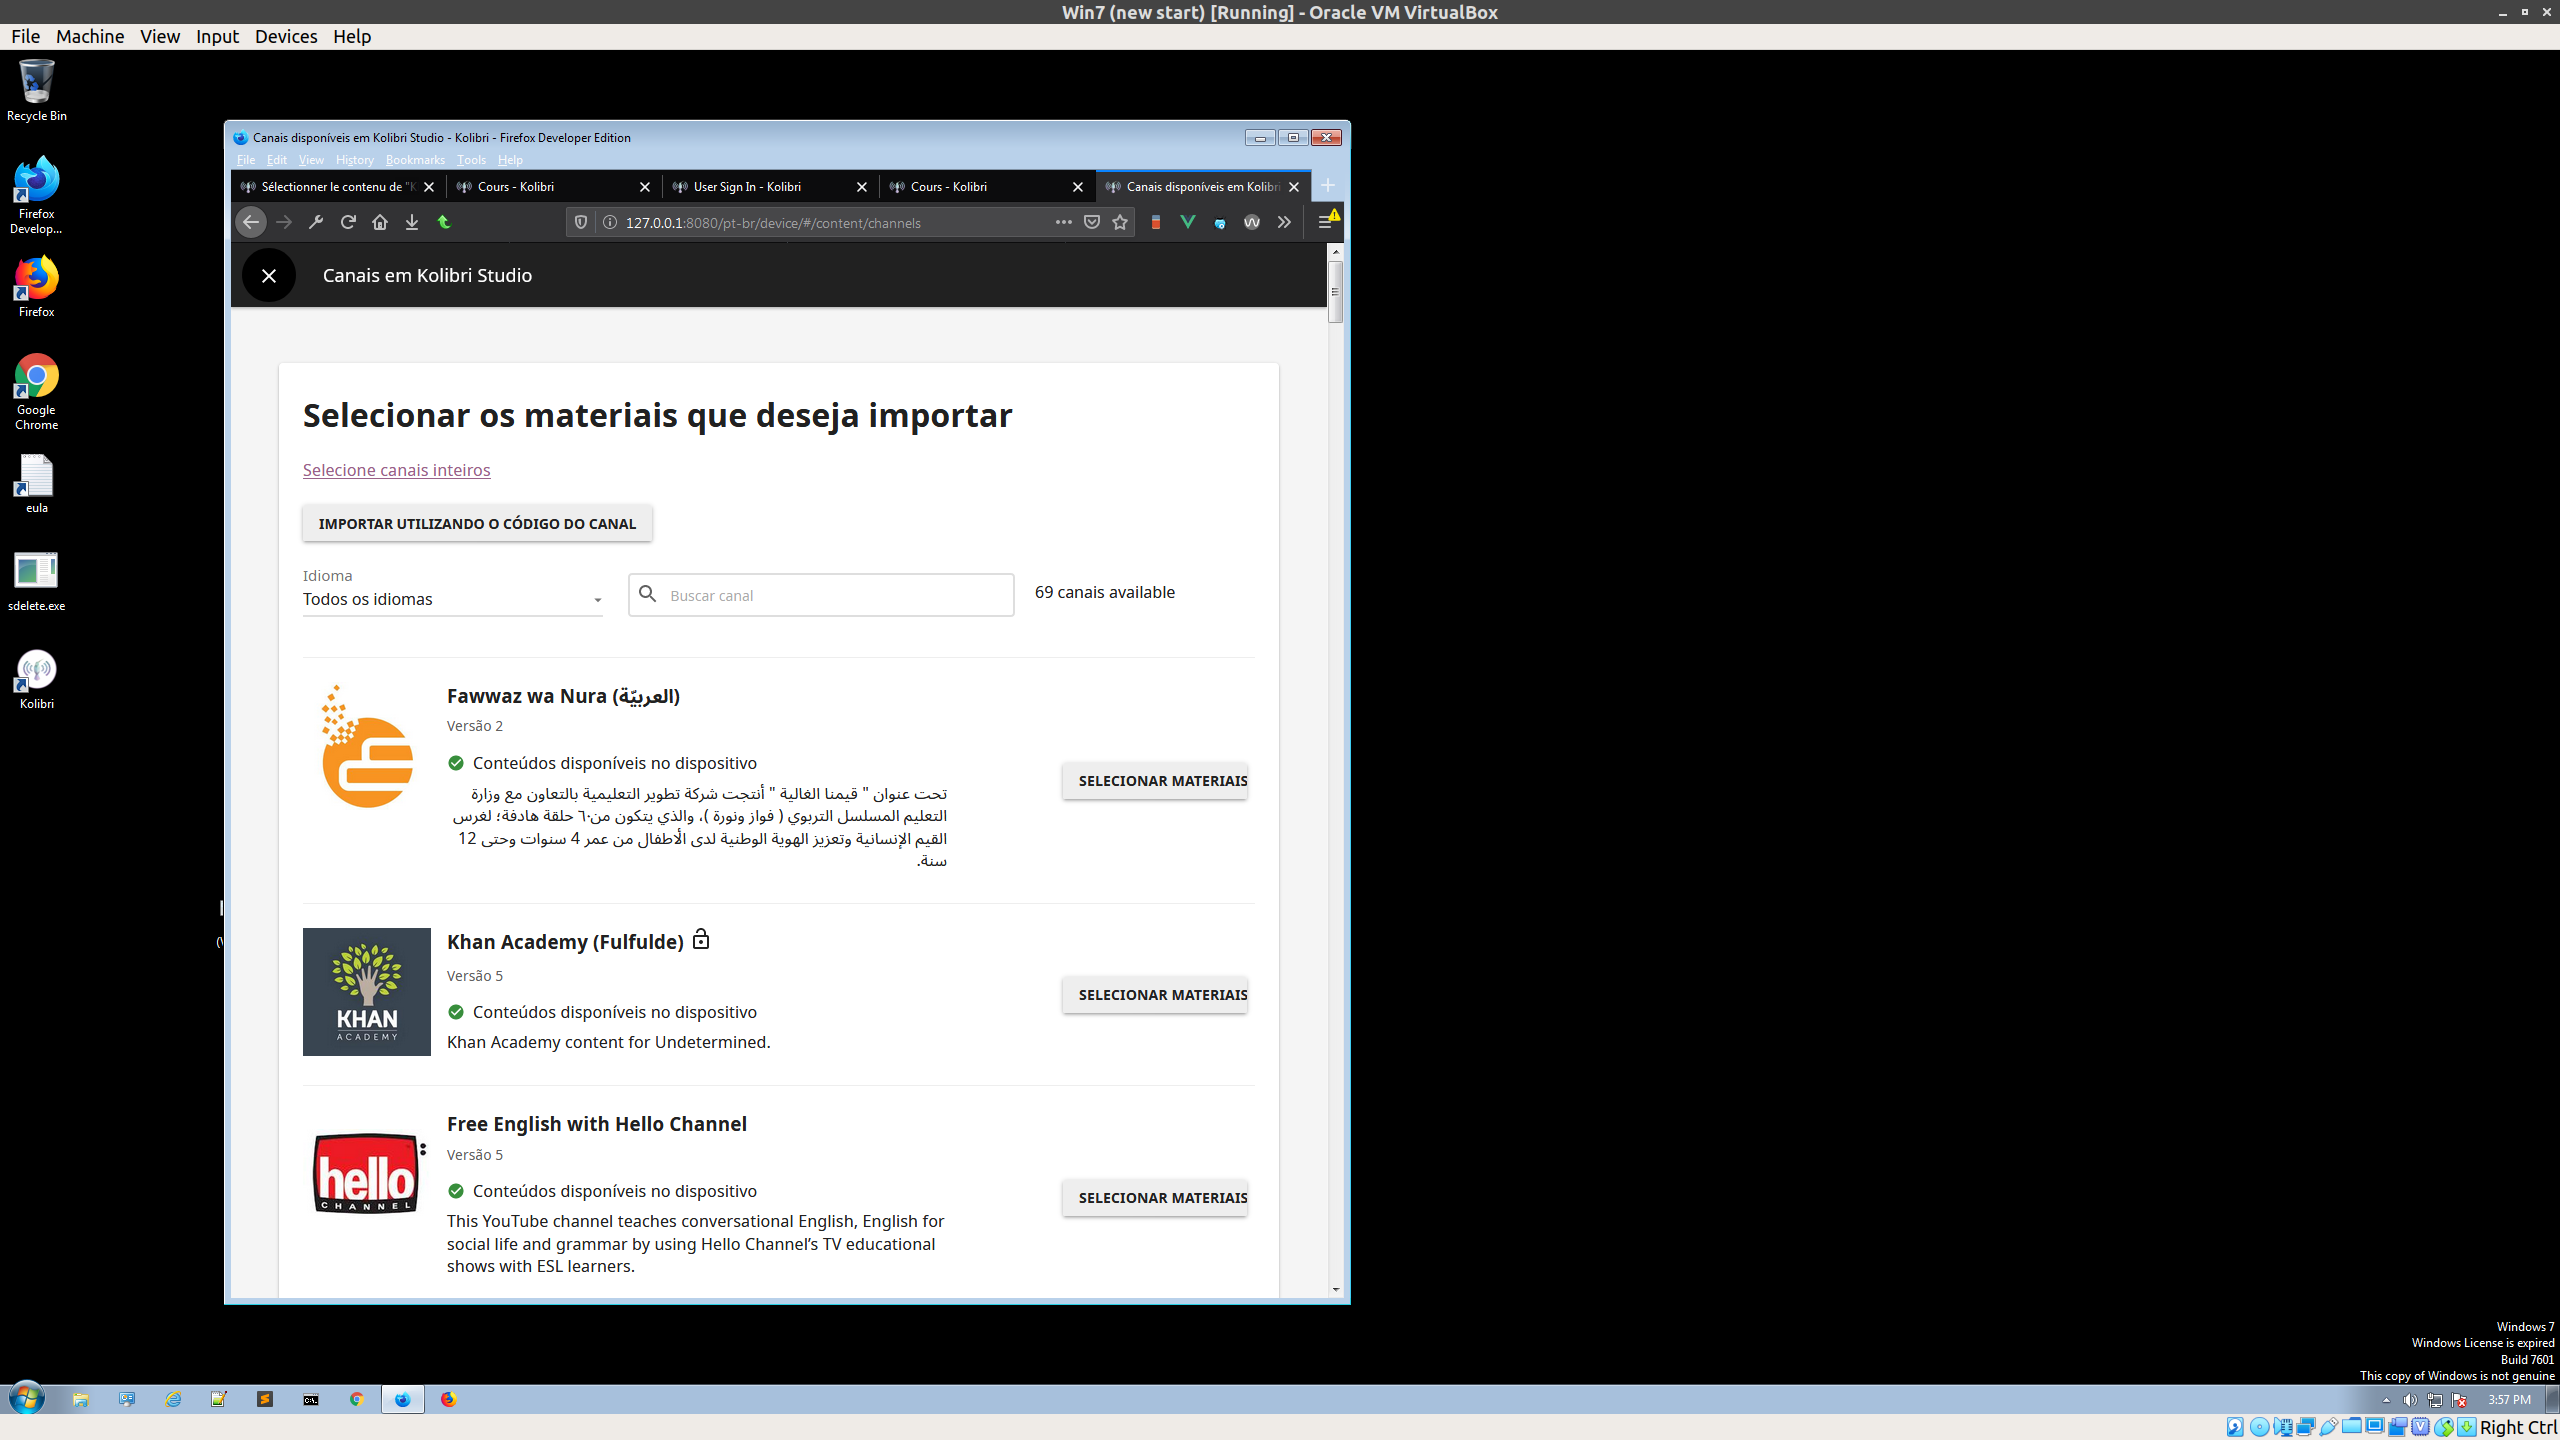This screenshot has height=1440, width=2560.
Task: Bookmark this page with the star icon
Action: point(1120,222)
